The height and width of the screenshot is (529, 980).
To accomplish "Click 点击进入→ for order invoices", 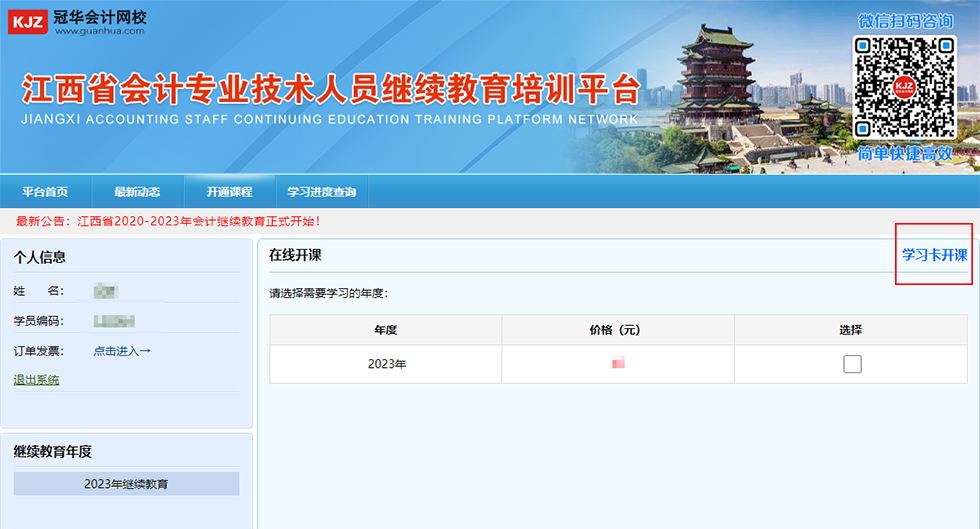I will (122, 351).
